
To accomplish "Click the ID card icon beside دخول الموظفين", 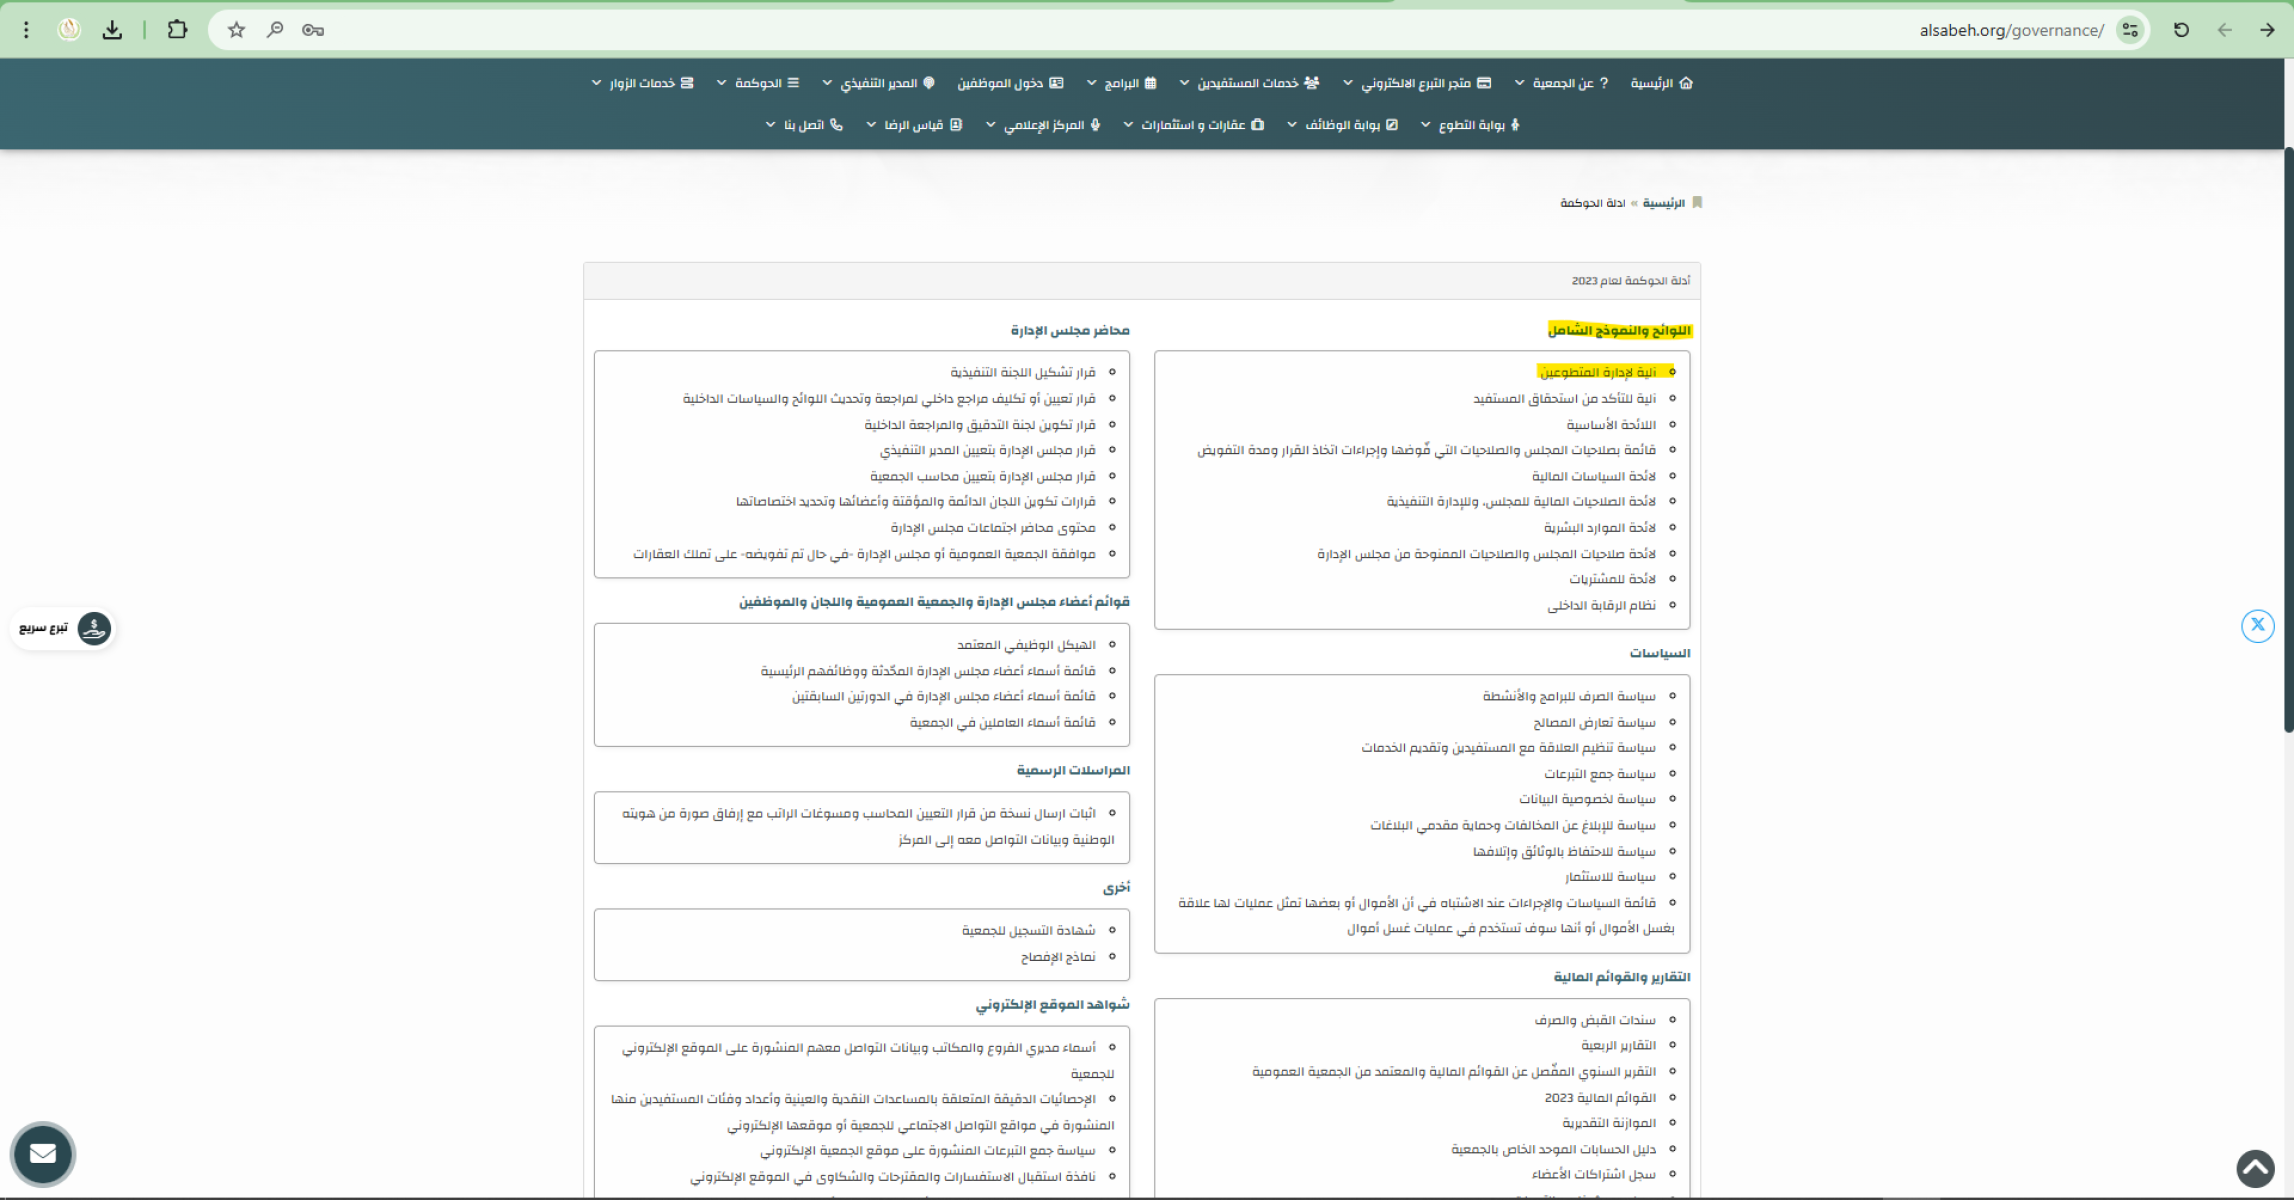I will point(1056,83).
